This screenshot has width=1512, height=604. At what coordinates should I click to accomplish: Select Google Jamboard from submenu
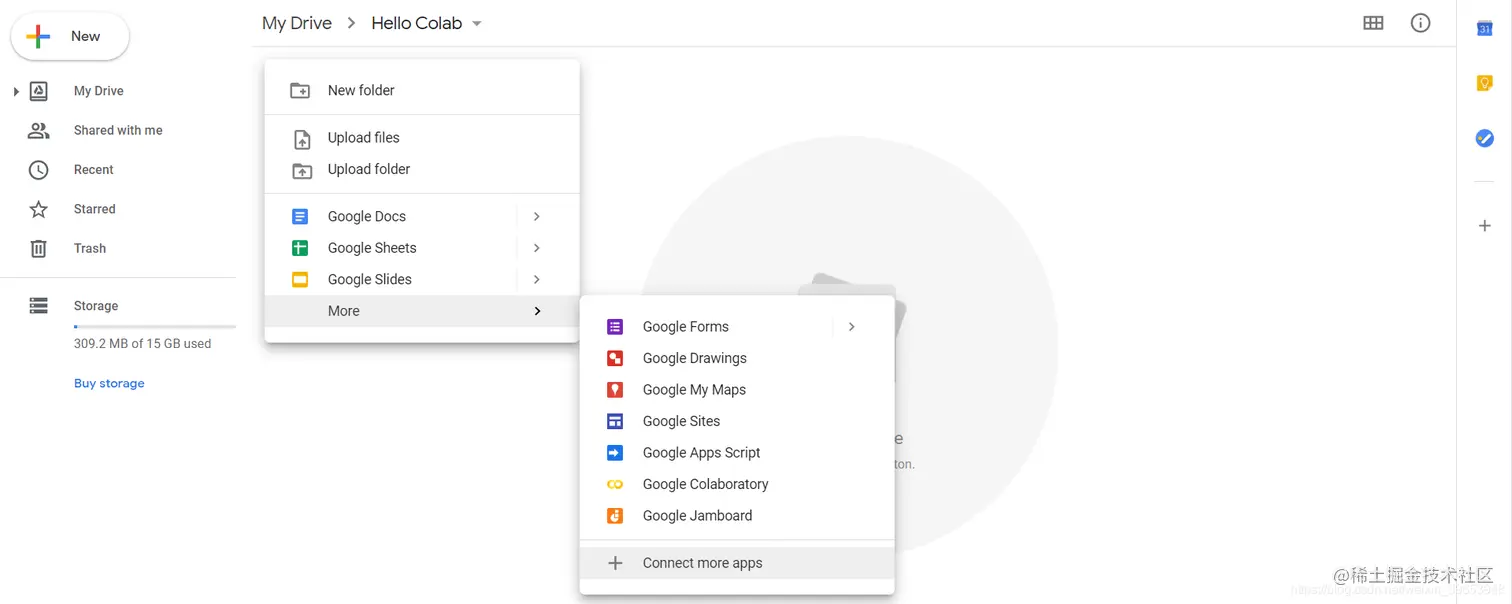click(737, 516)
